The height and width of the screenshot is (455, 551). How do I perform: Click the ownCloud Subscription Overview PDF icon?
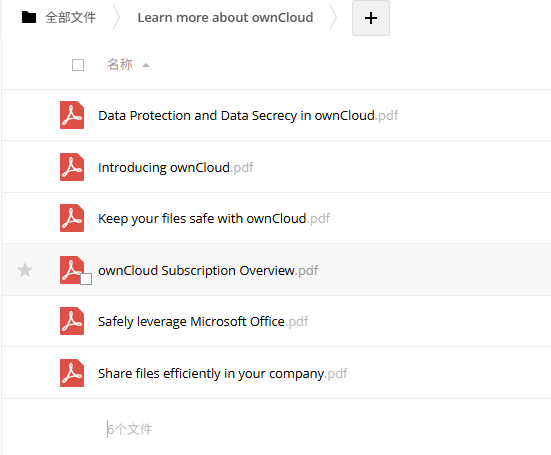pyautogui.click(x=72, y=270)
